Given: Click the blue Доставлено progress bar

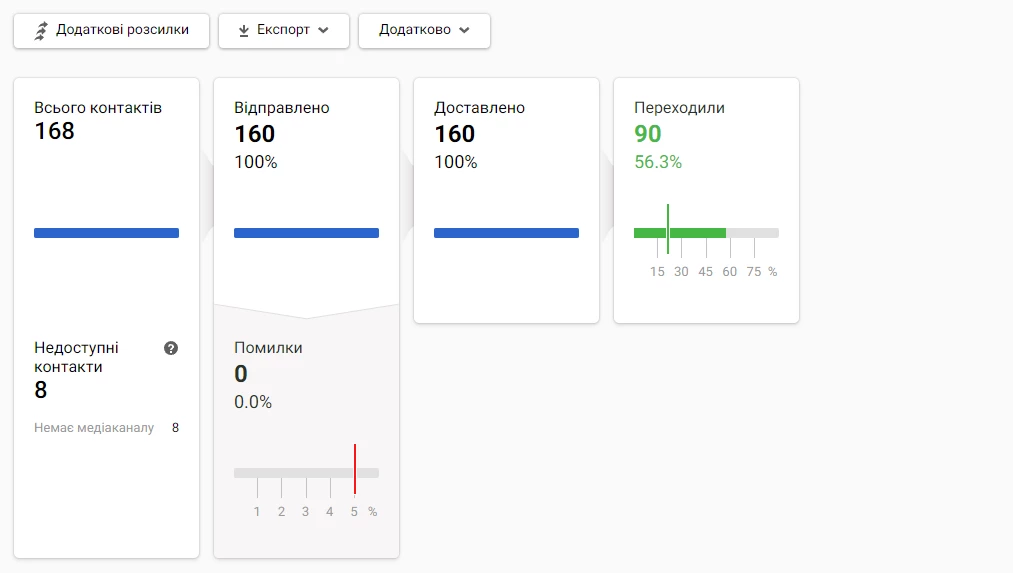Looking at the screenshot, I should tap(506, 233).
